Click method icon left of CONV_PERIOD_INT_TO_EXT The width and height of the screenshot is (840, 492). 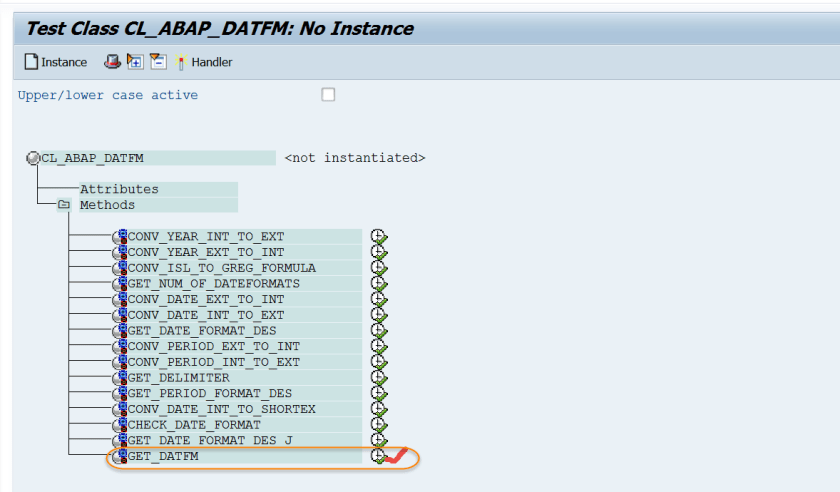120,362
